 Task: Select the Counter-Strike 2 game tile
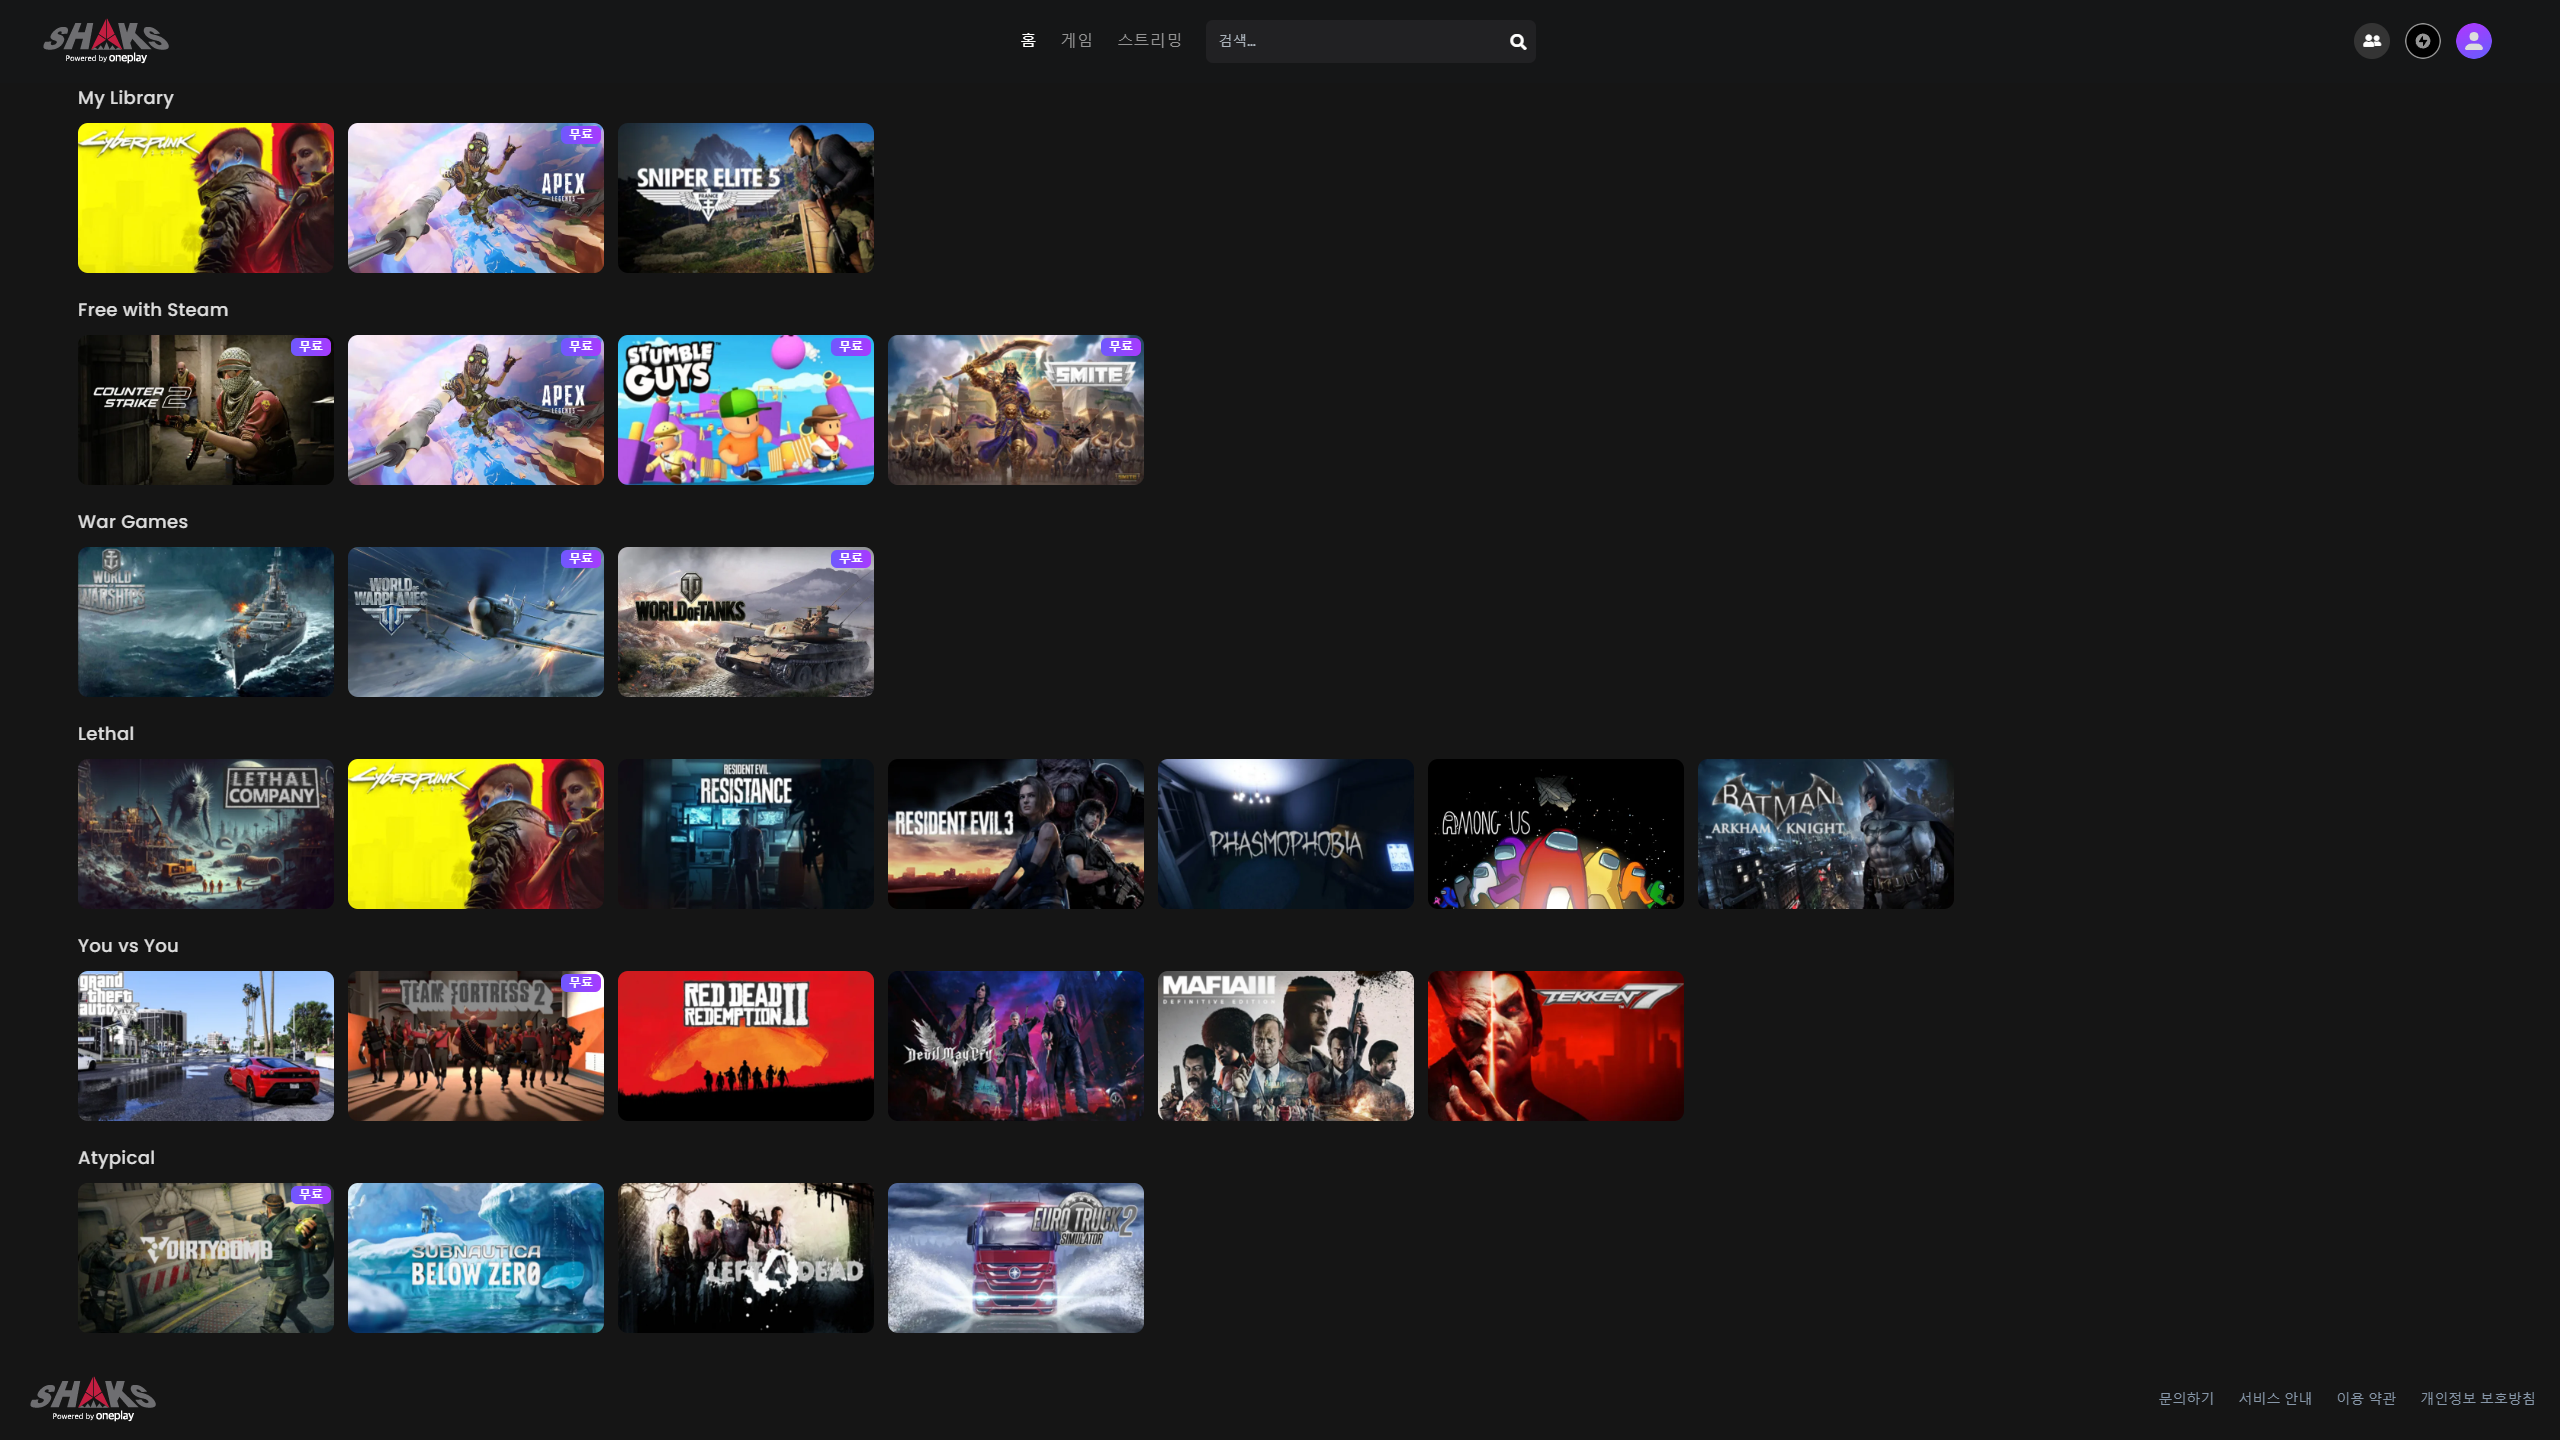click(x=206, y=410)
